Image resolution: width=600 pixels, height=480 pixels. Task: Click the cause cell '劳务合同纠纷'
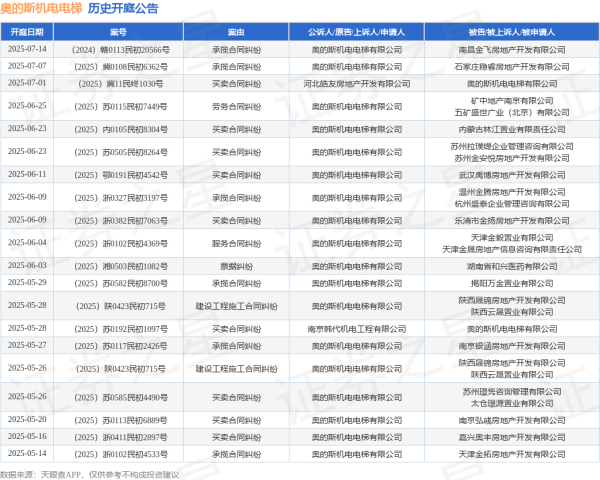coord(236,106)
